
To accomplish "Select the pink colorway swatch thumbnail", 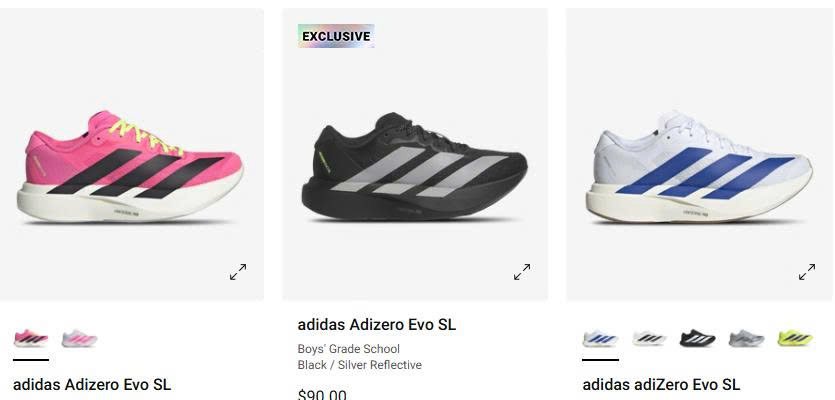I will coord(31,338).
